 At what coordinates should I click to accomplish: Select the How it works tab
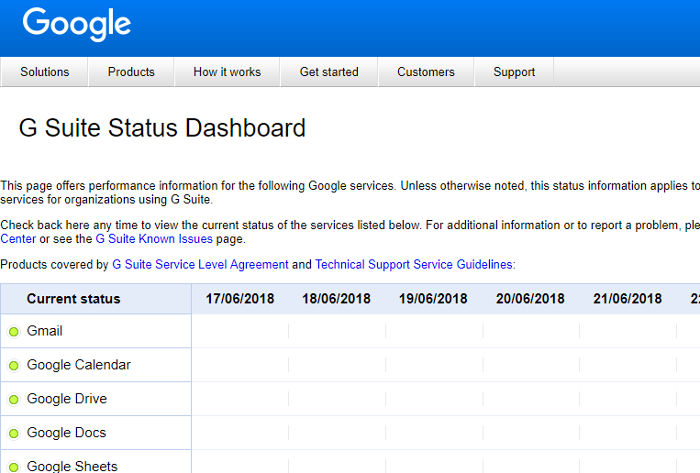pyautogui.click(x=227, y=72)
